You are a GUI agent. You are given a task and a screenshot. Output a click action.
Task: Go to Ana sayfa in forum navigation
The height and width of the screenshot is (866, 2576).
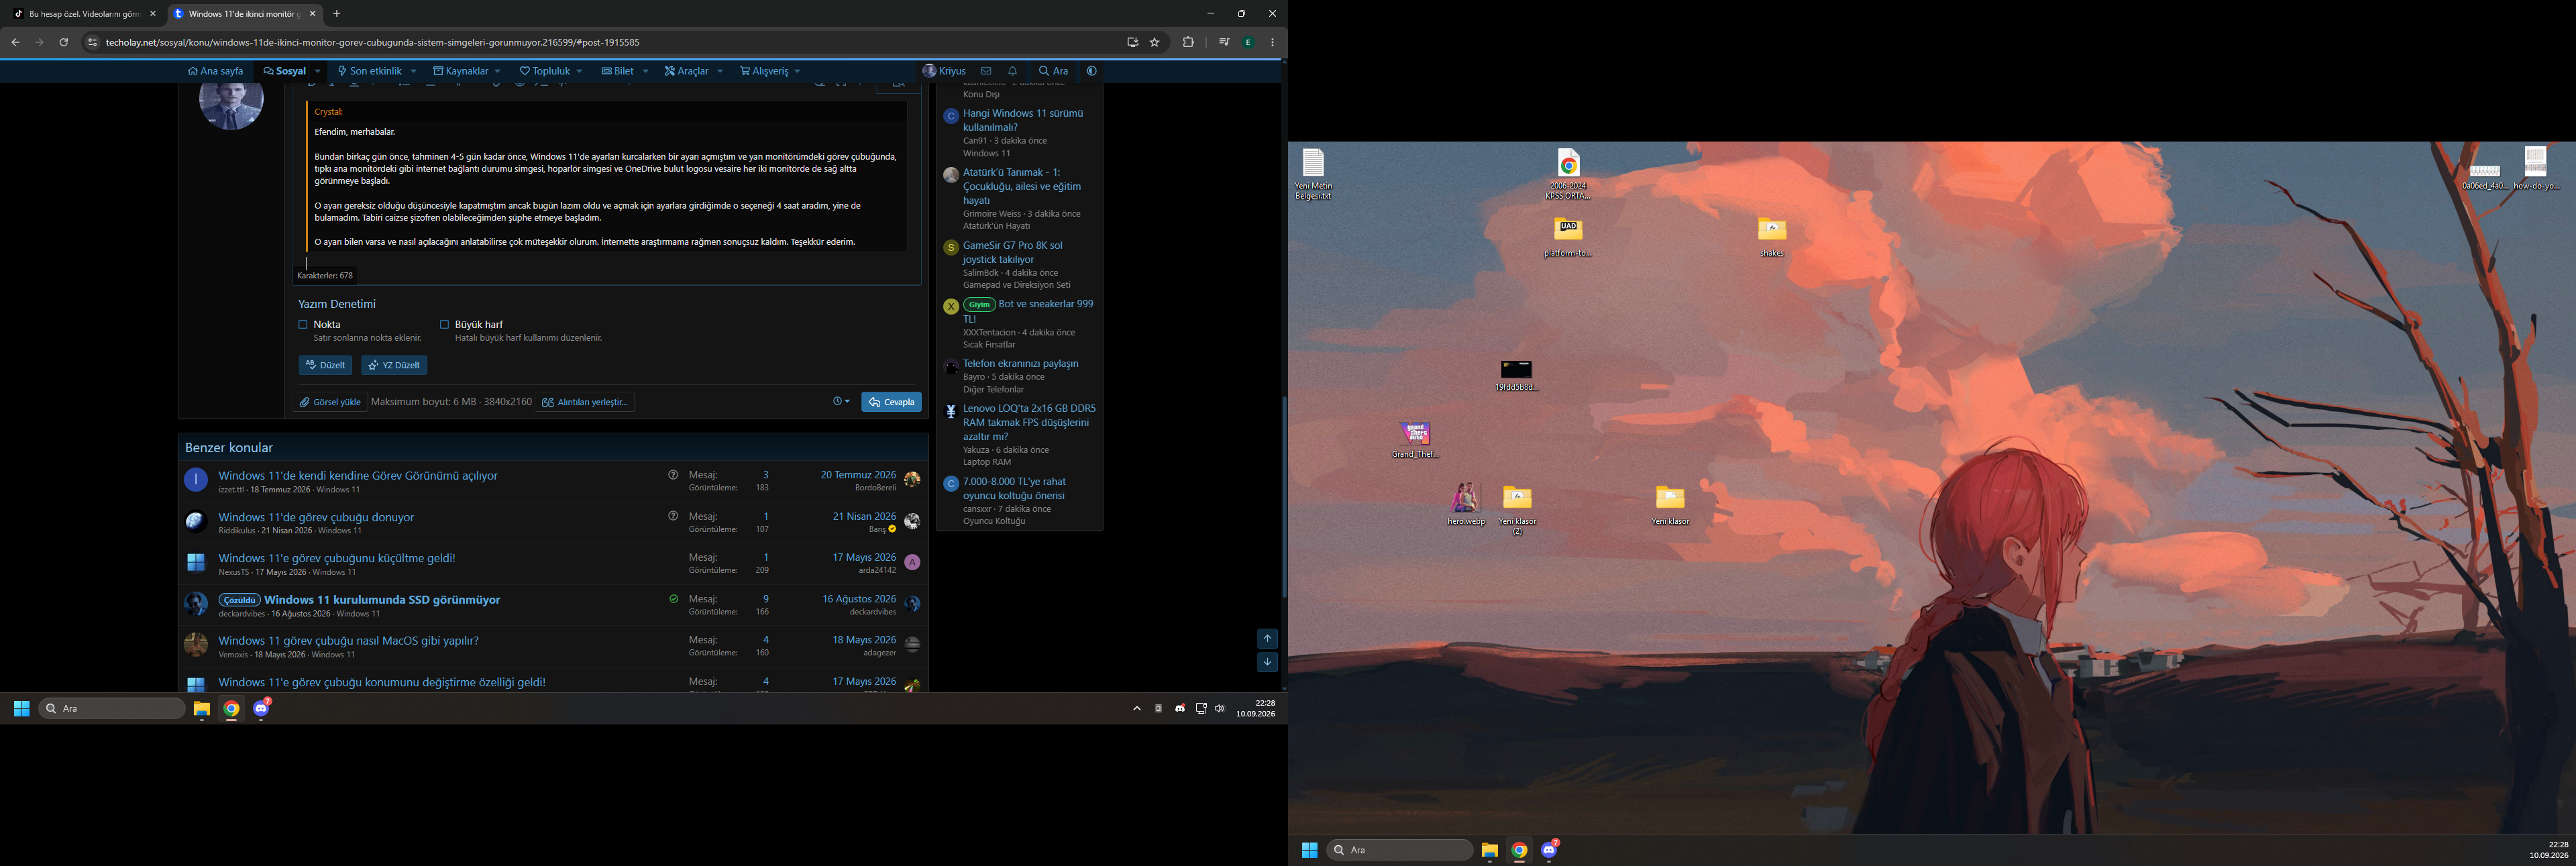coord(215,71)
